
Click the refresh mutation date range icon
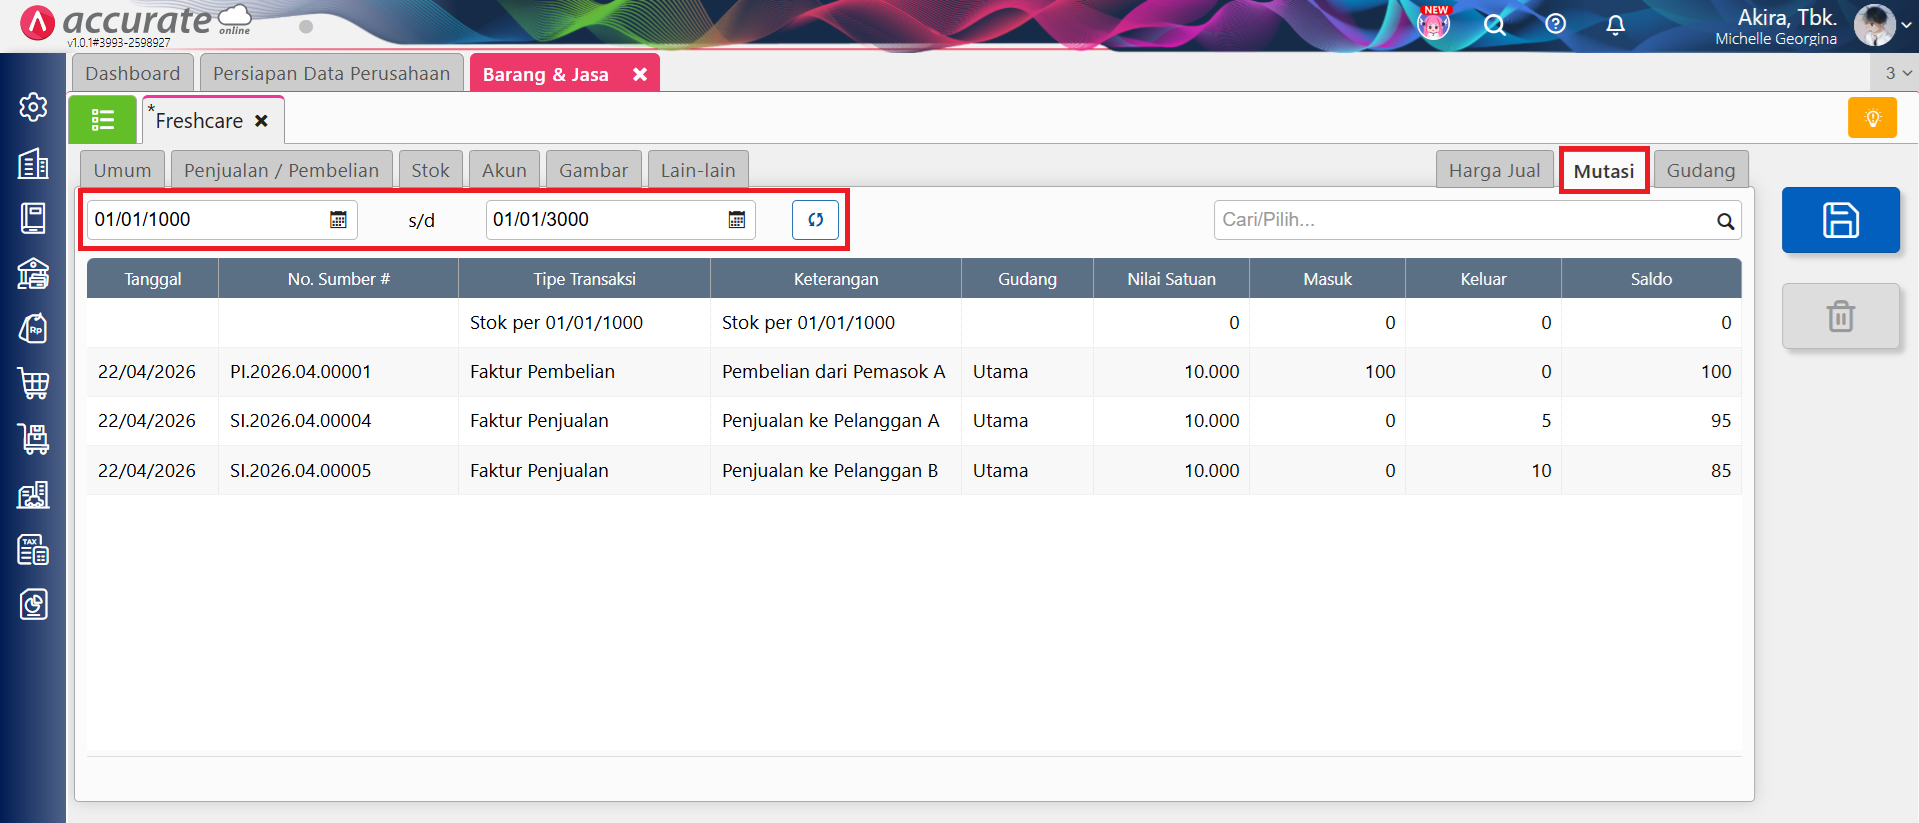[x=815, y=220]
